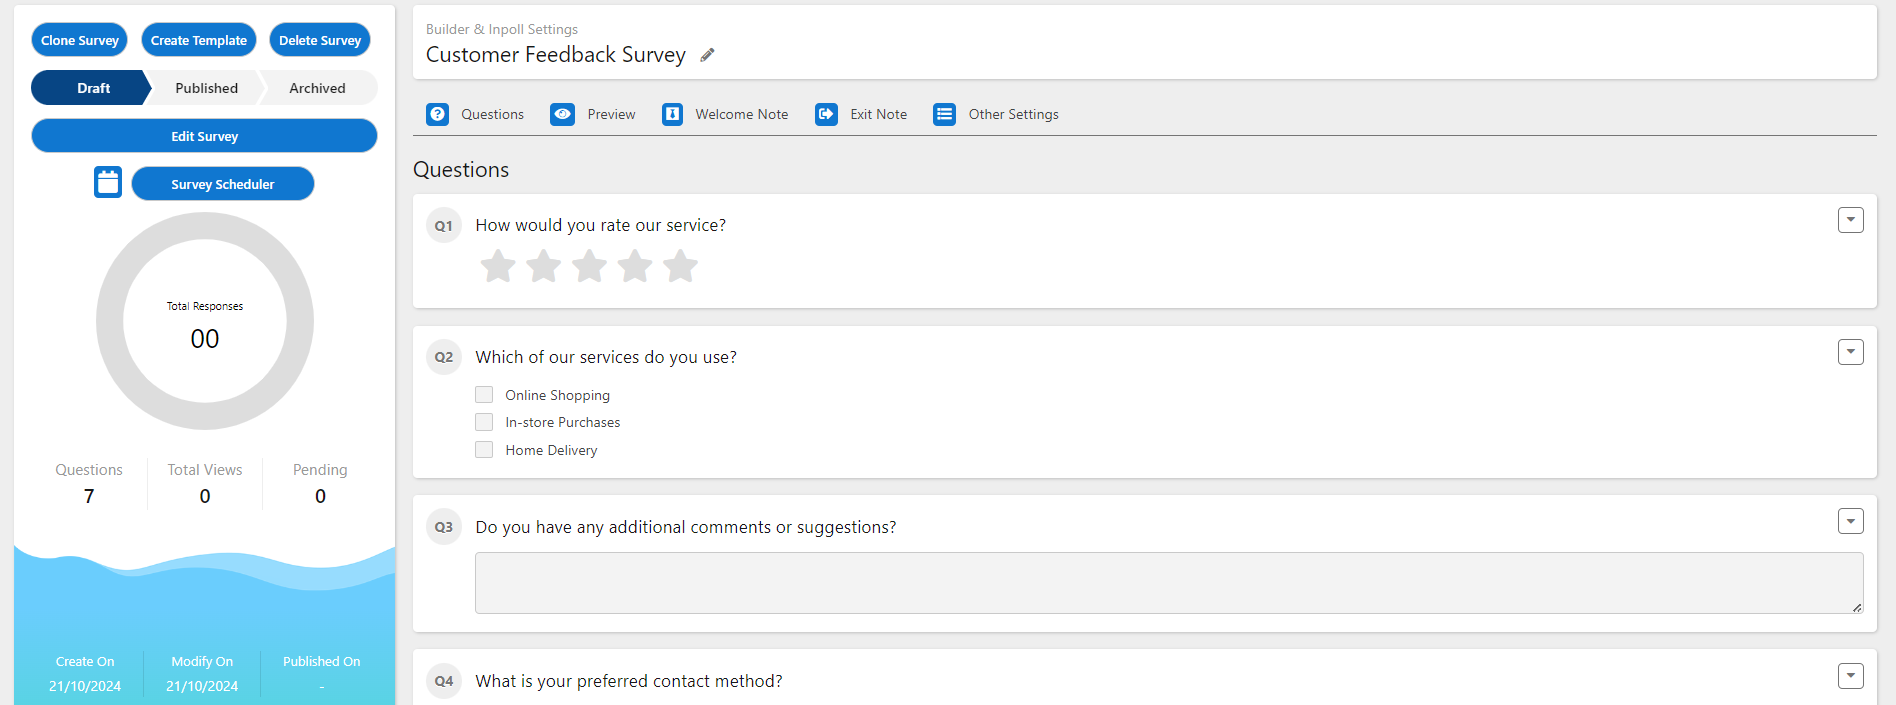Click the 'In-store Purchases' option label
This screenshot has height=705, width=1896.
[563, 422]
